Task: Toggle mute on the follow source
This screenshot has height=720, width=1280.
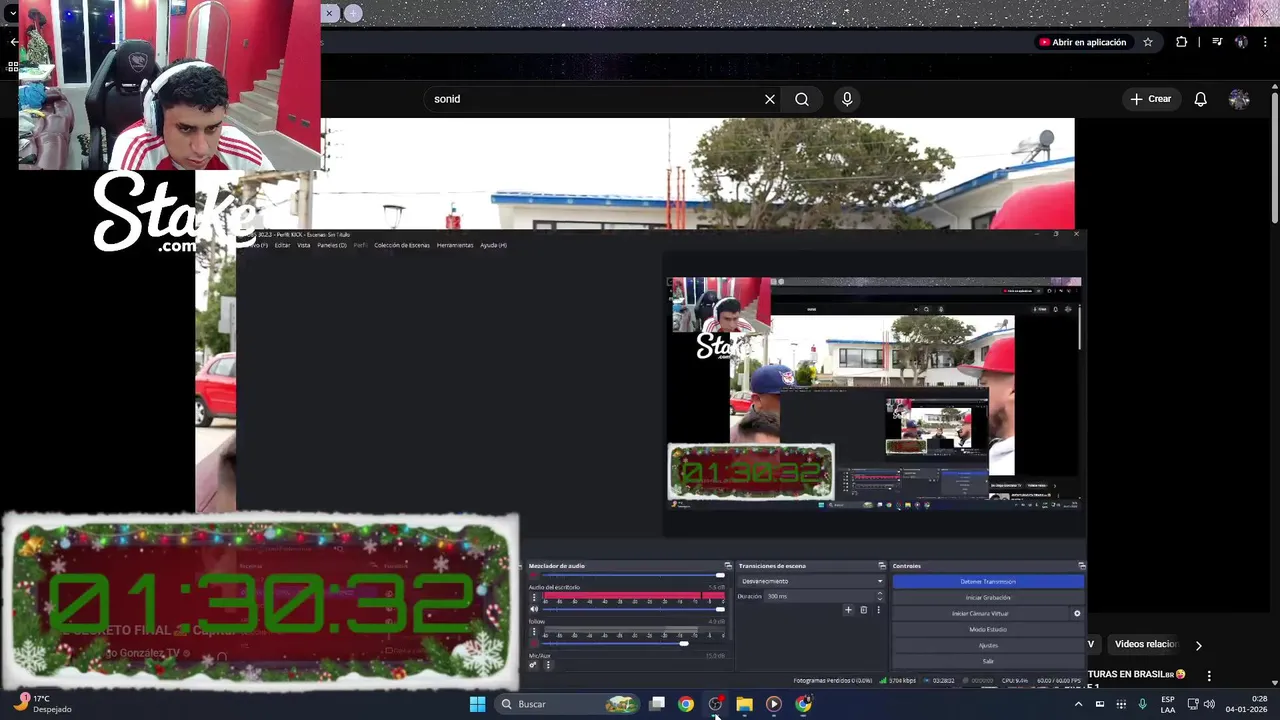Action: tap(534, 644)
